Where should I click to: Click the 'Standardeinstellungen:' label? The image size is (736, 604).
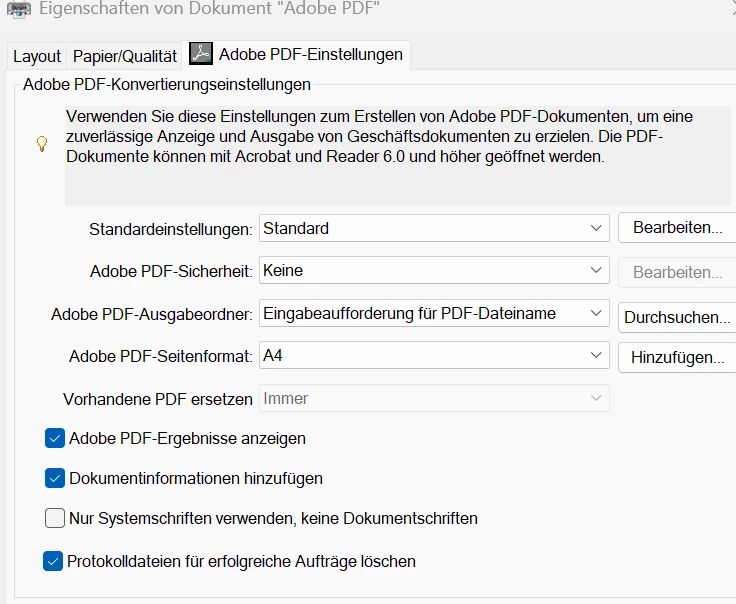[171, 229]
